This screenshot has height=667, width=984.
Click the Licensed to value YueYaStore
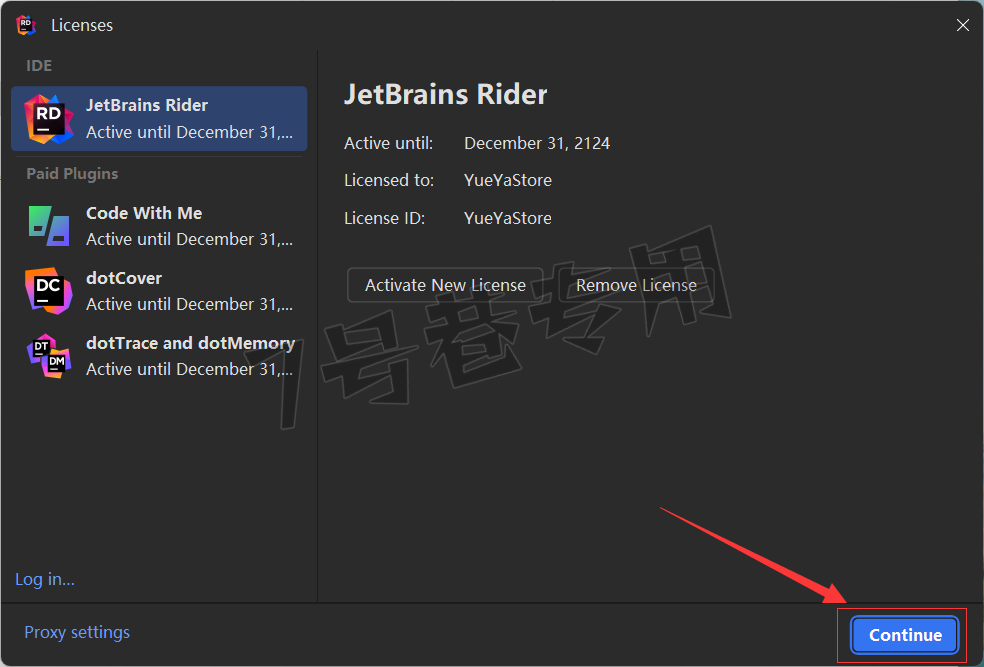pyautogui.click(x=508, y=180)
